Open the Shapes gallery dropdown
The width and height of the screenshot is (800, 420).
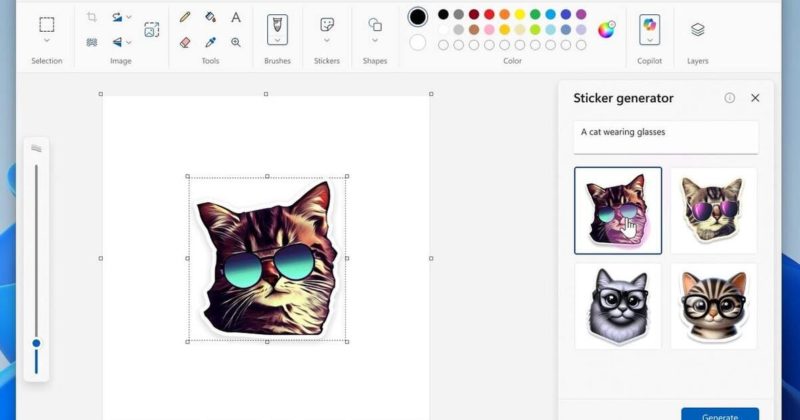click(x=375, y=42)
